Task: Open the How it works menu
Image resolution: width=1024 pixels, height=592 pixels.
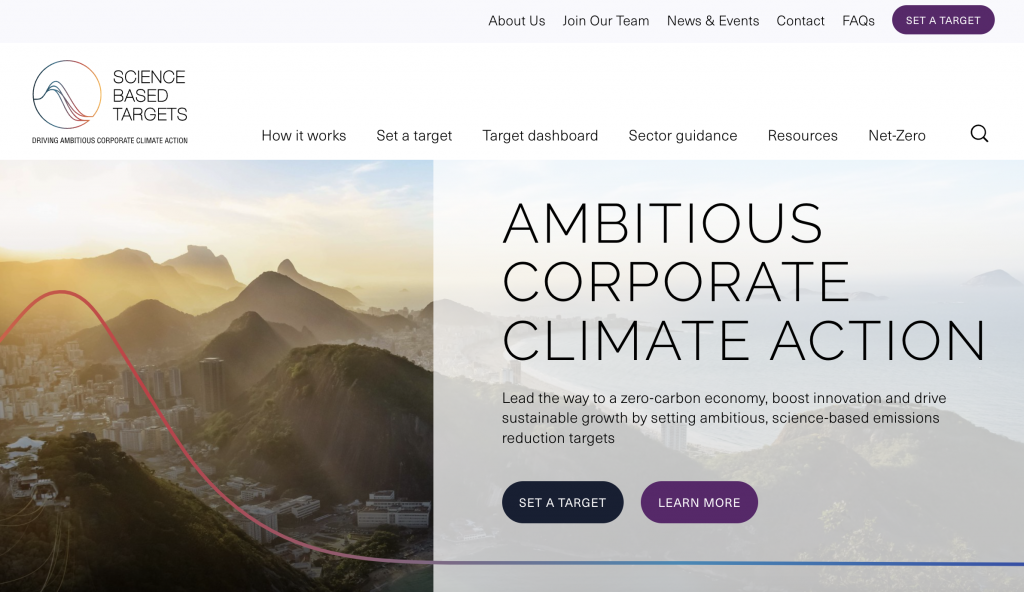Action: 304,135
